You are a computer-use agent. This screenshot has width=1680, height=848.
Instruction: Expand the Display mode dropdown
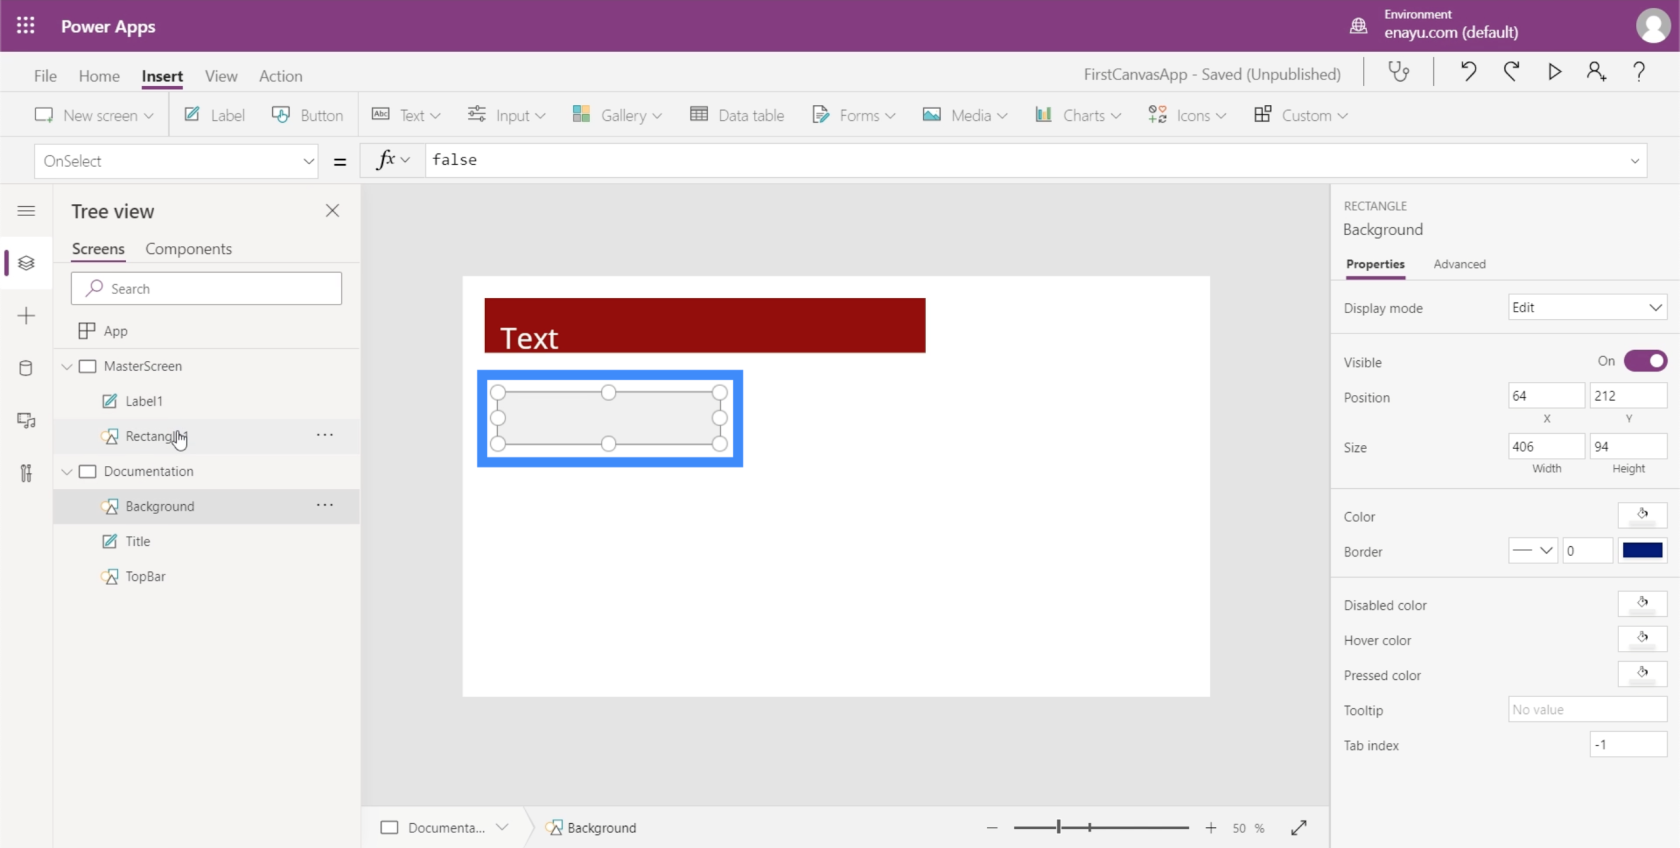1587,308
